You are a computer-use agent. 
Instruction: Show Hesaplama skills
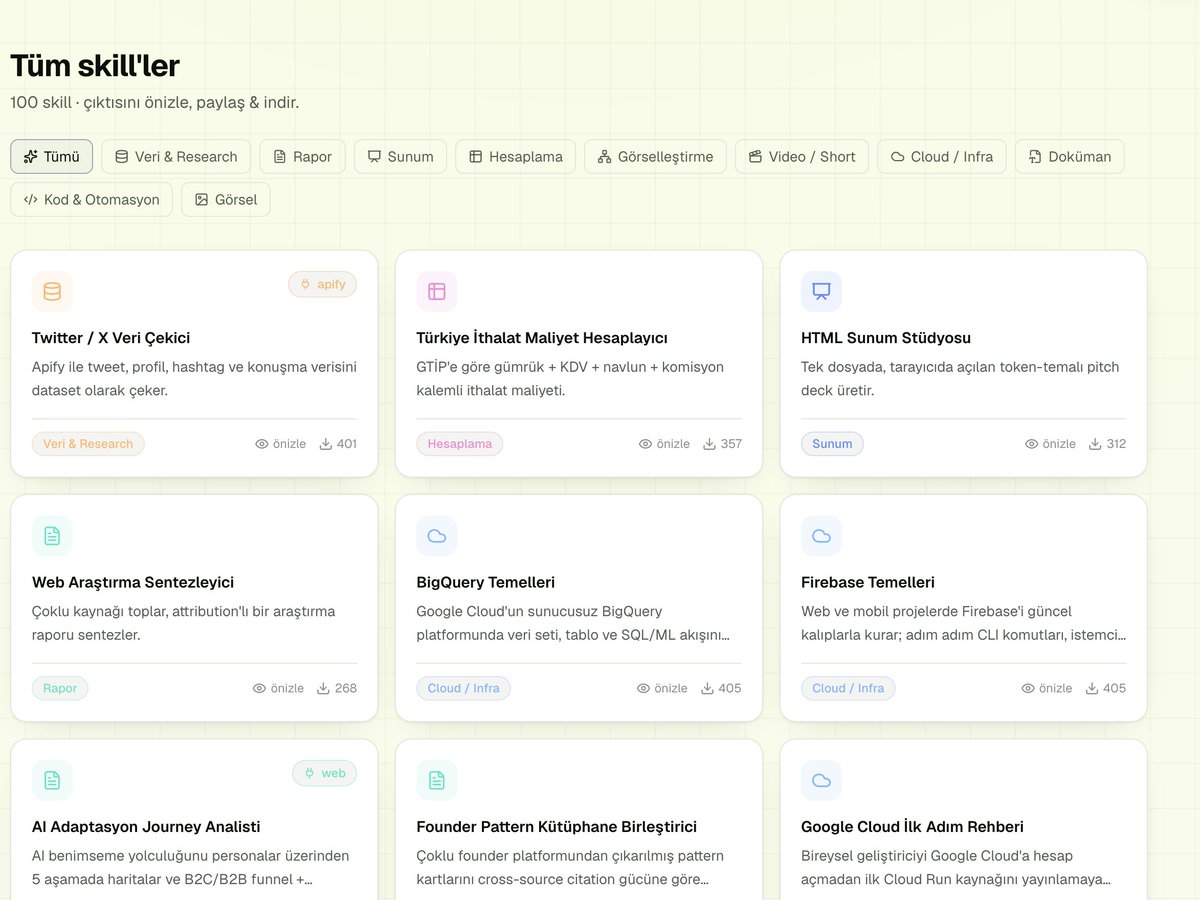tap(515, 156)
